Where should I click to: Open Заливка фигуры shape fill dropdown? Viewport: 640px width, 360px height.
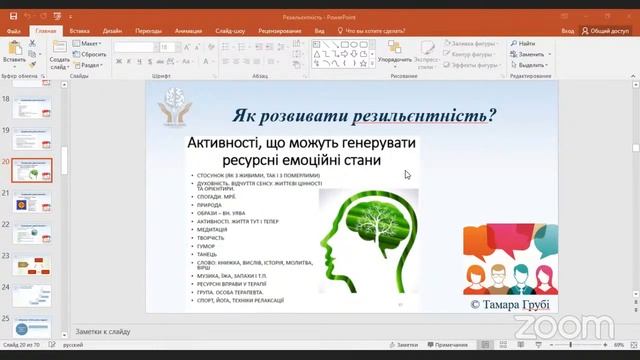pyautogui.click(x=471, y=43)
